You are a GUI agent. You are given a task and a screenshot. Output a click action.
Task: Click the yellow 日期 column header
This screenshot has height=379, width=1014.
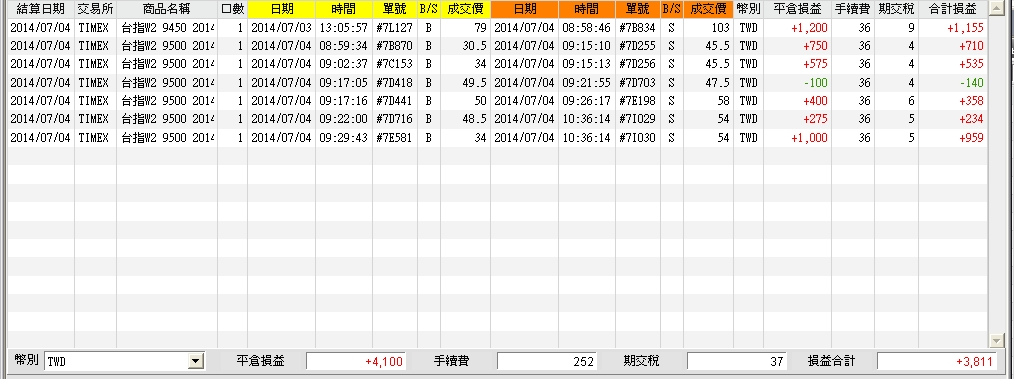tap(281, 9)
